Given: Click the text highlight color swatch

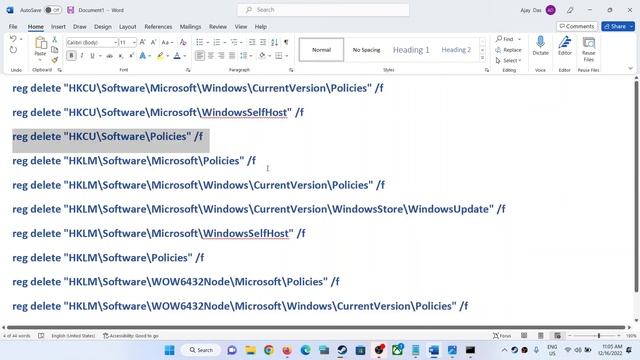Looking at the screenshot, I should point(160,56).
